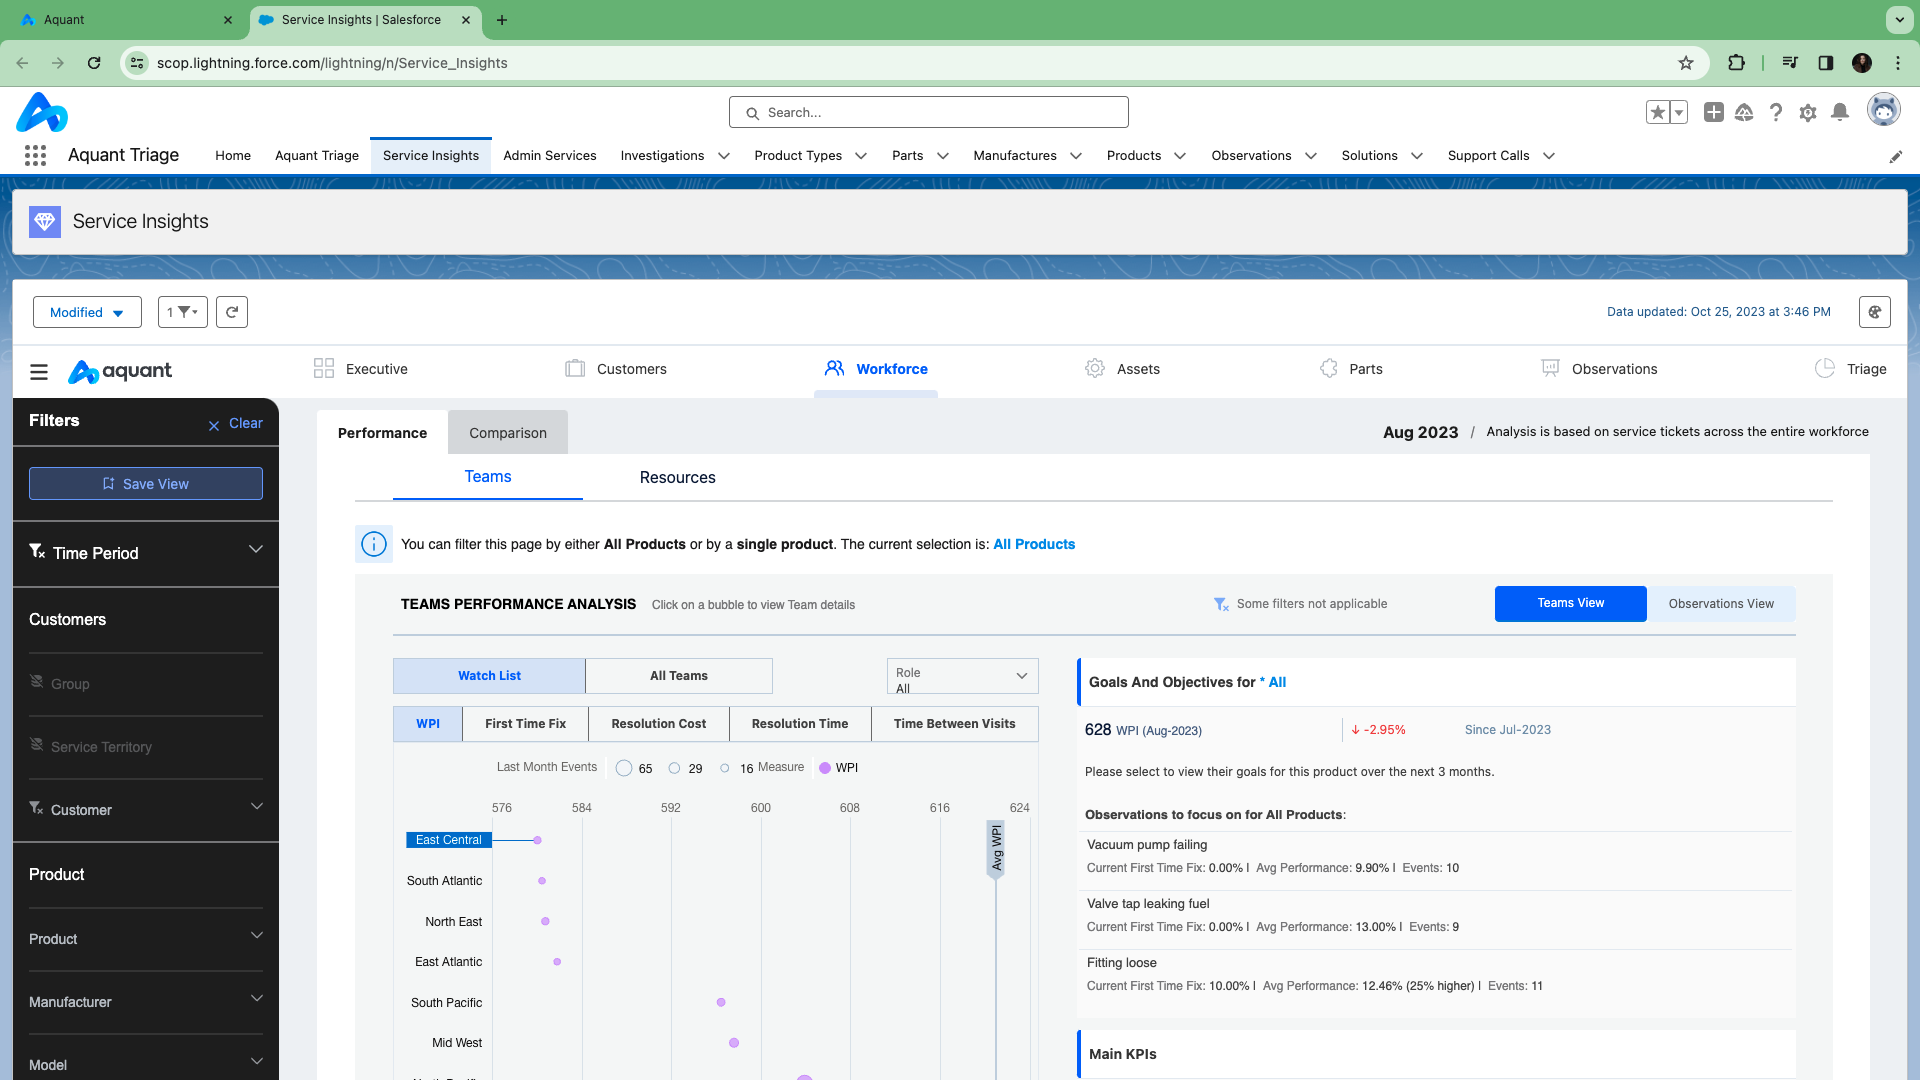Open the Role dropdown

pyautogui.click(x=962, y=676)
